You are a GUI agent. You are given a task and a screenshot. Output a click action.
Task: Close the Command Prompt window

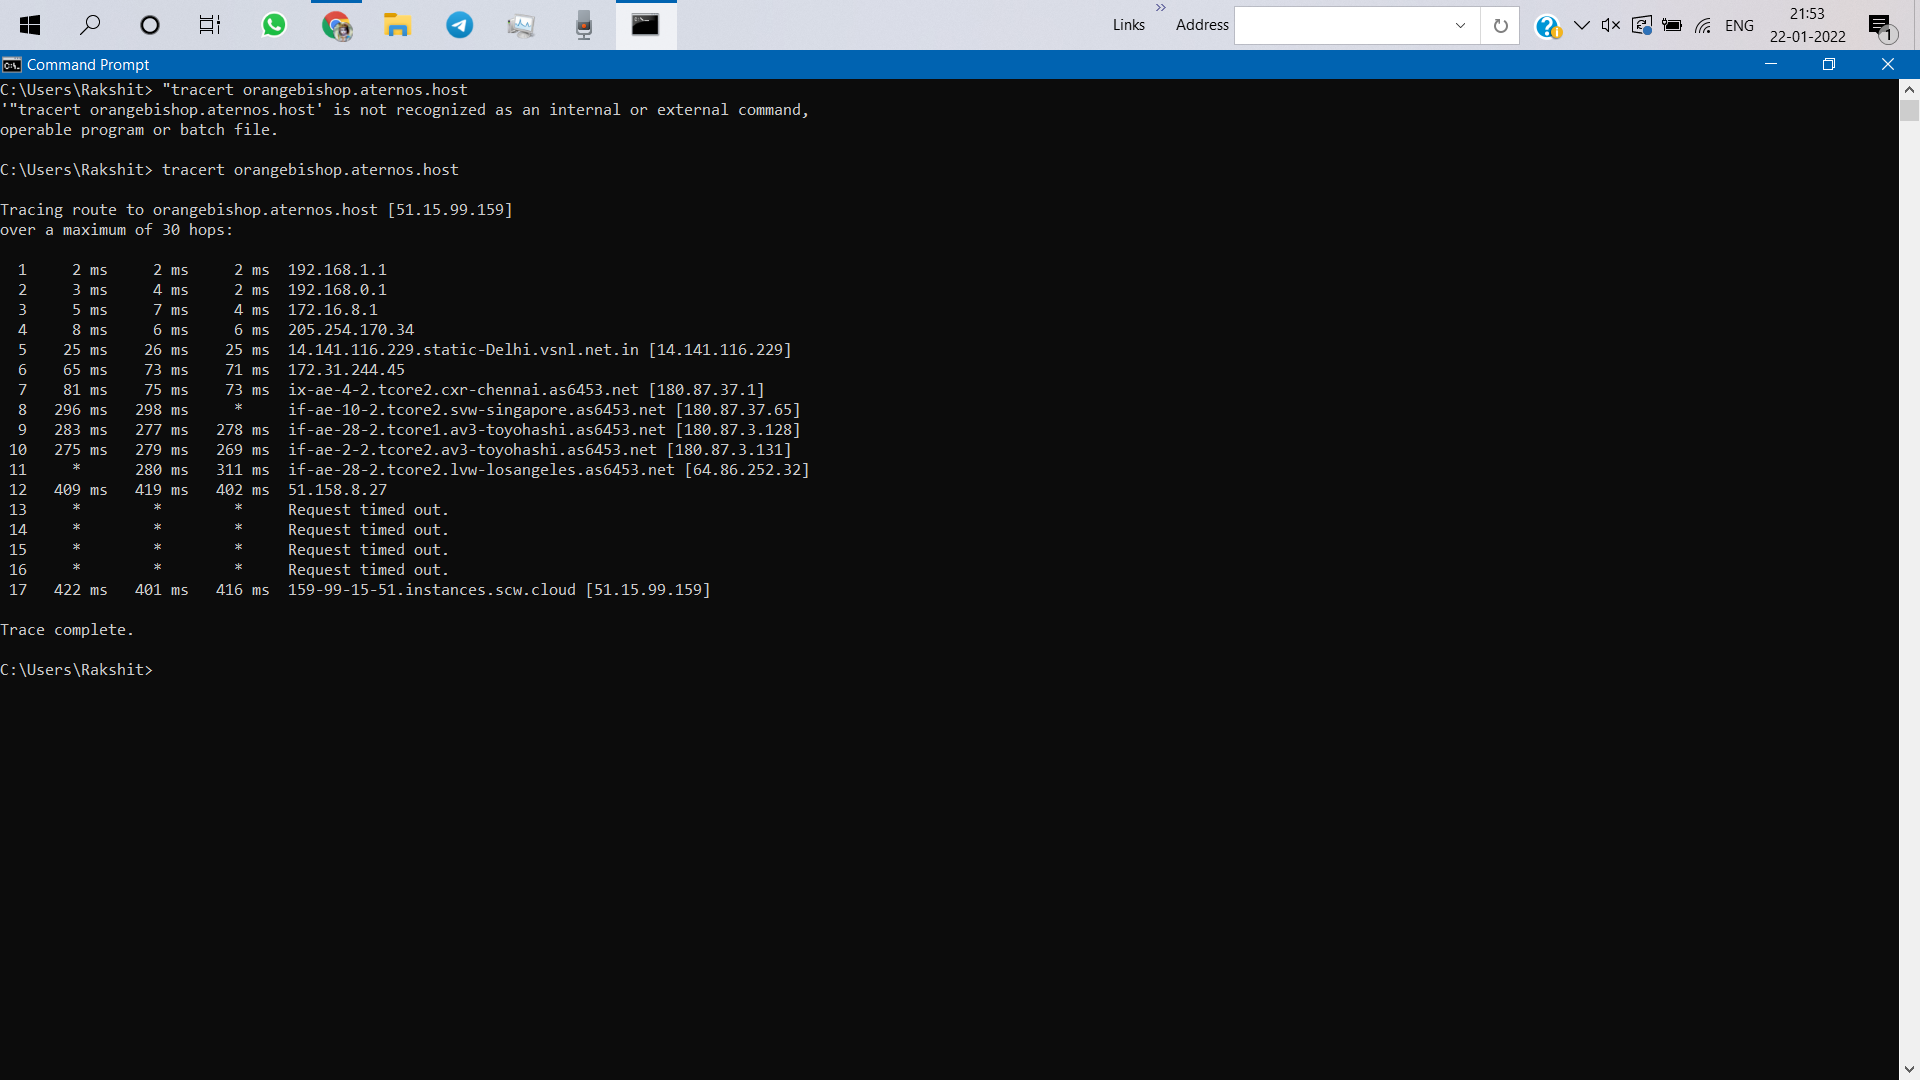coord(1888,64)
